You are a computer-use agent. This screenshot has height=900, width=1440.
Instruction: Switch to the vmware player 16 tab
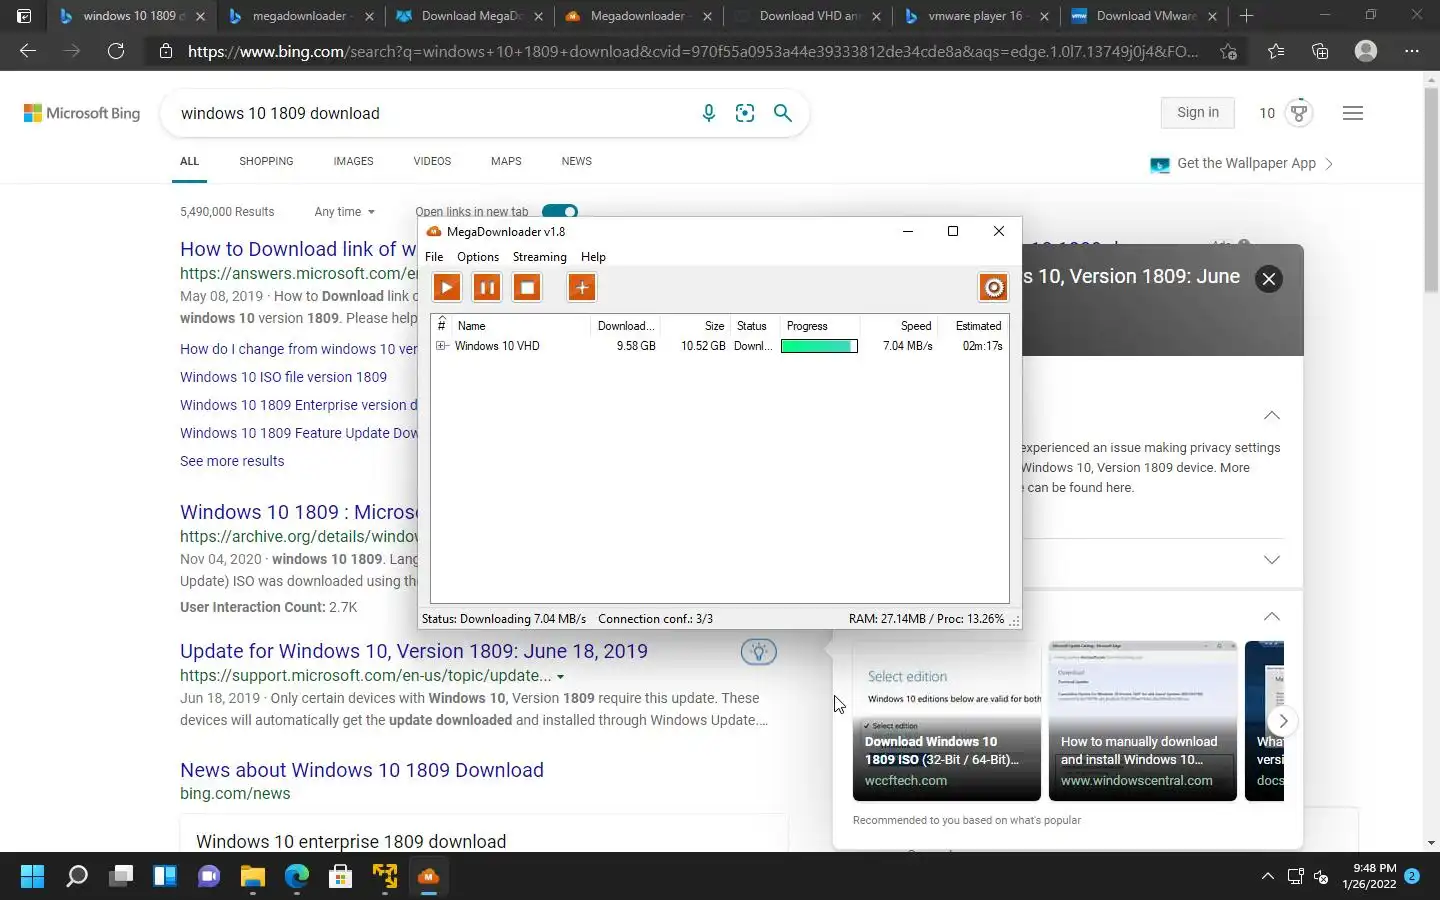coord(978,16)
